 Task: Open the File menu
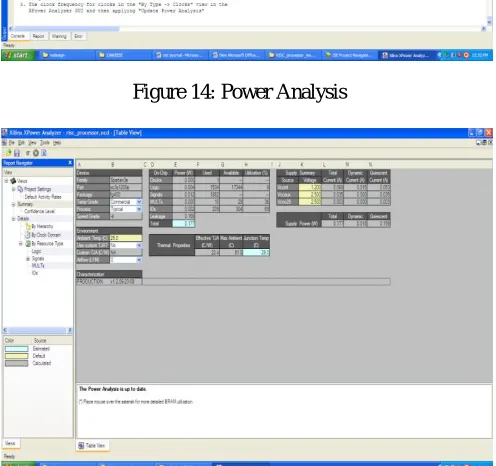[12, 143]
